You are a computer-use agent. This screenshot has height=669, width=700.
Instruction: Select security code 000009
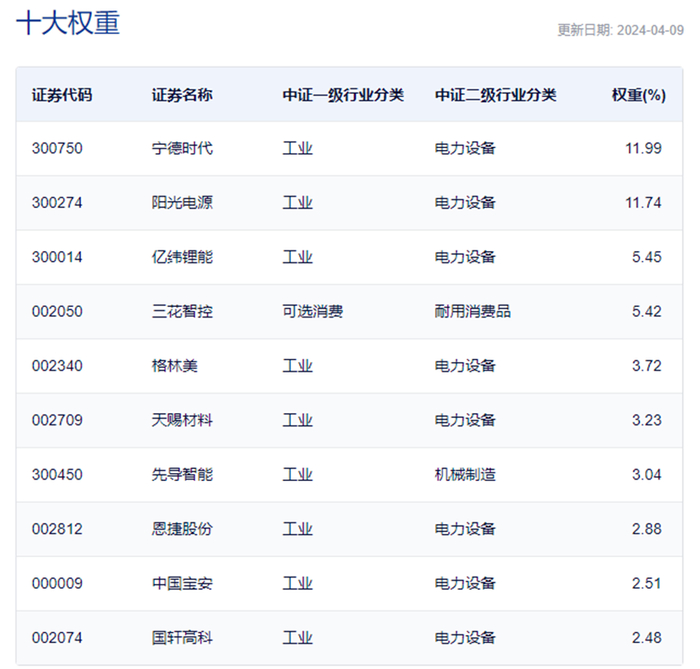point(57,583)
